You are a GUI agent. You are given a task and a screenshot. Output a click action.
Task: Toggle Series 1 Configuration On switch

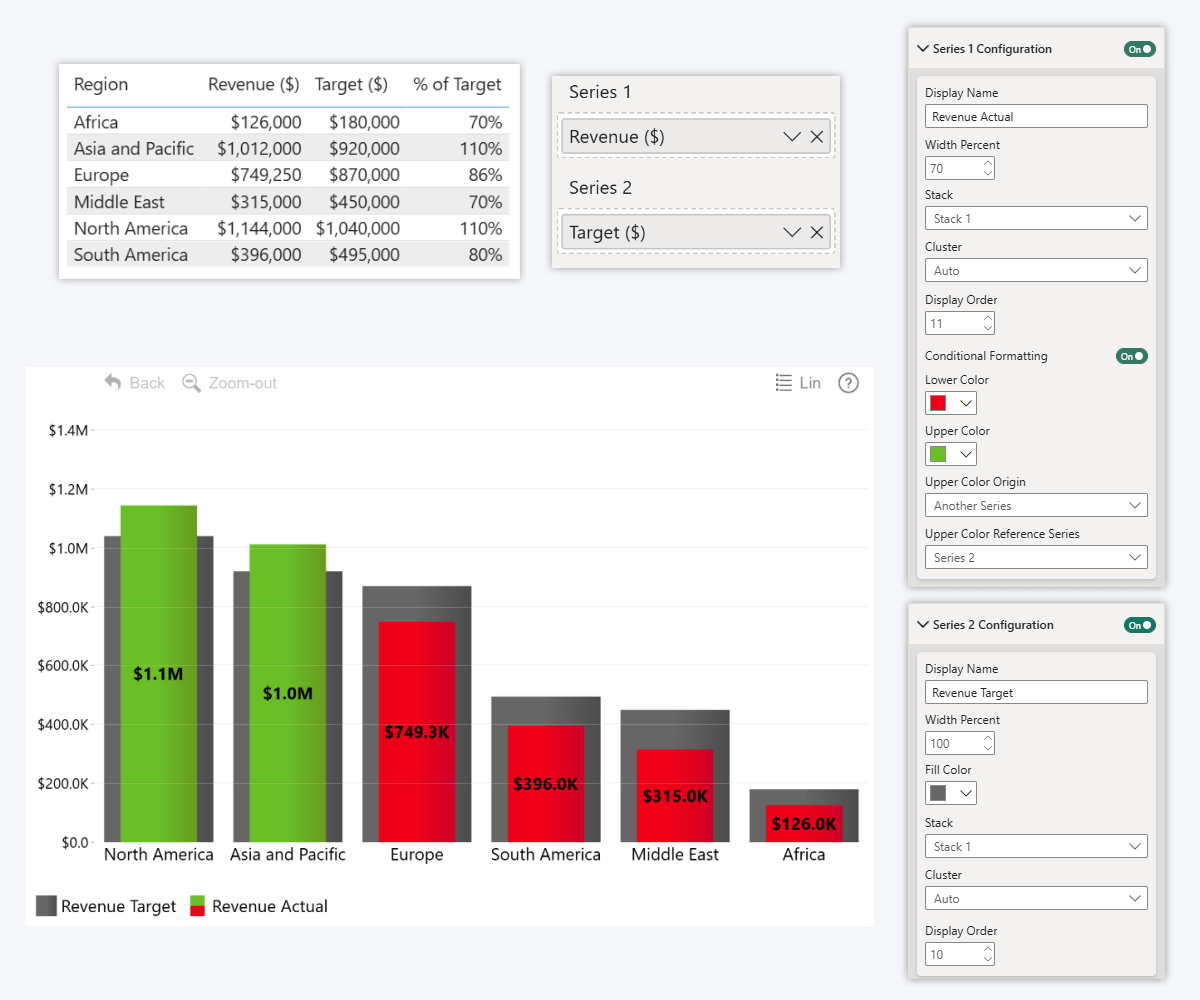point(1139,49)
